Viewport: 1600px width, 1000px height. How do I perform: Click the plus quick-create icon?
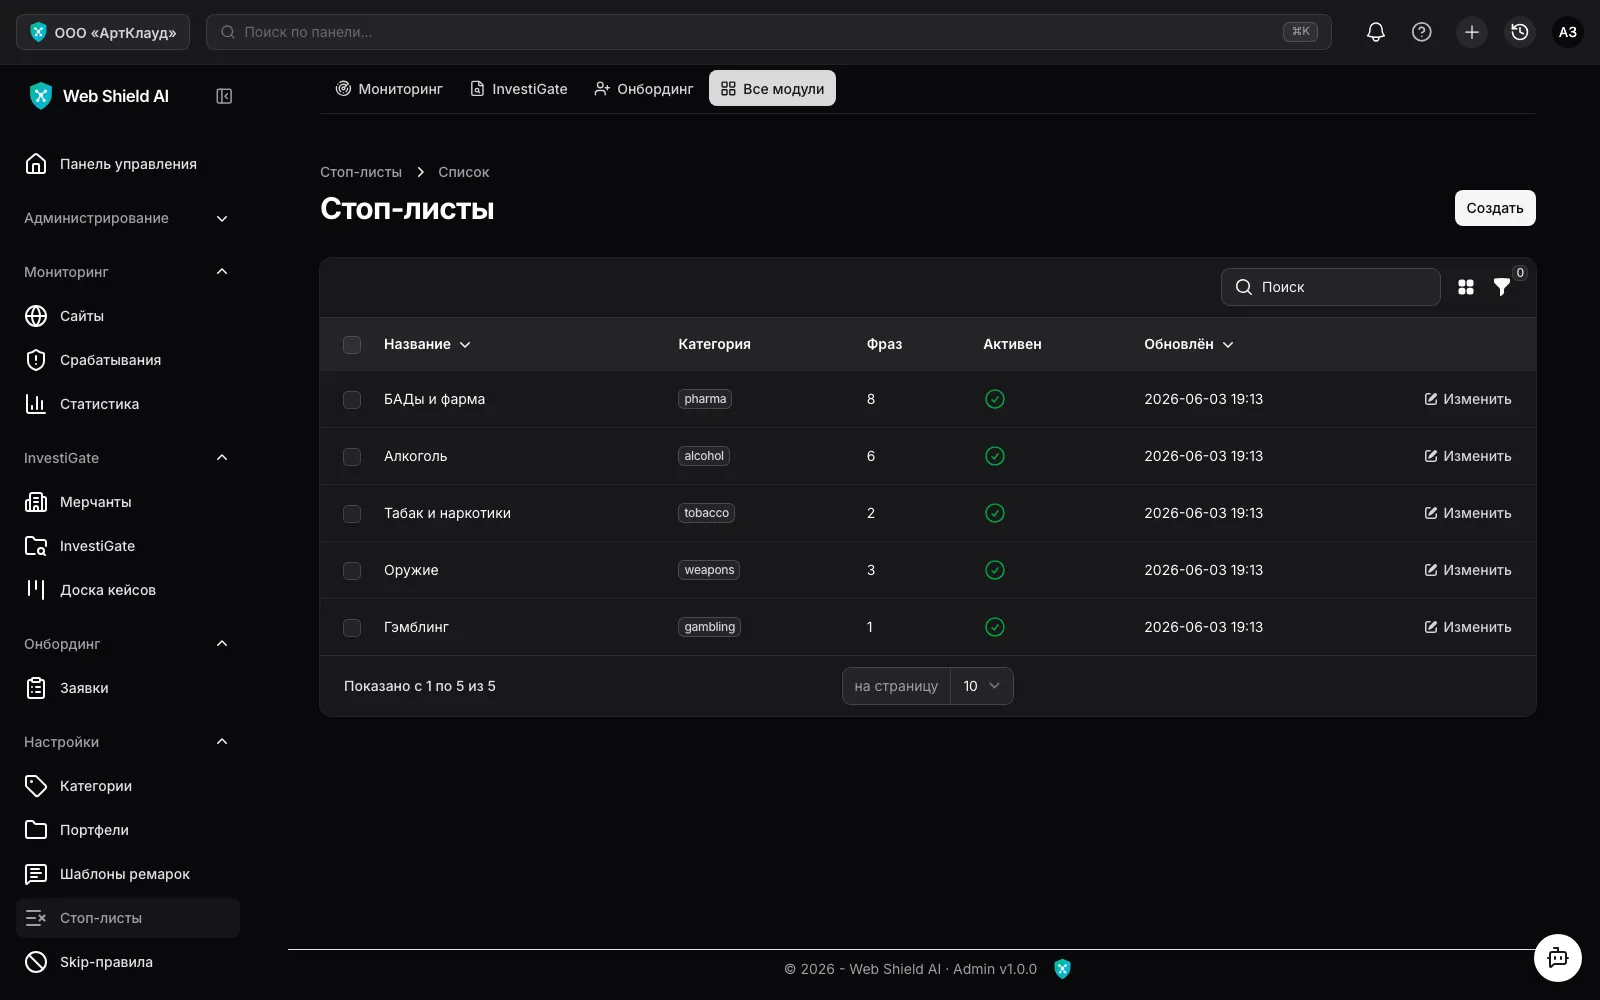click(x=1471, y=32)
